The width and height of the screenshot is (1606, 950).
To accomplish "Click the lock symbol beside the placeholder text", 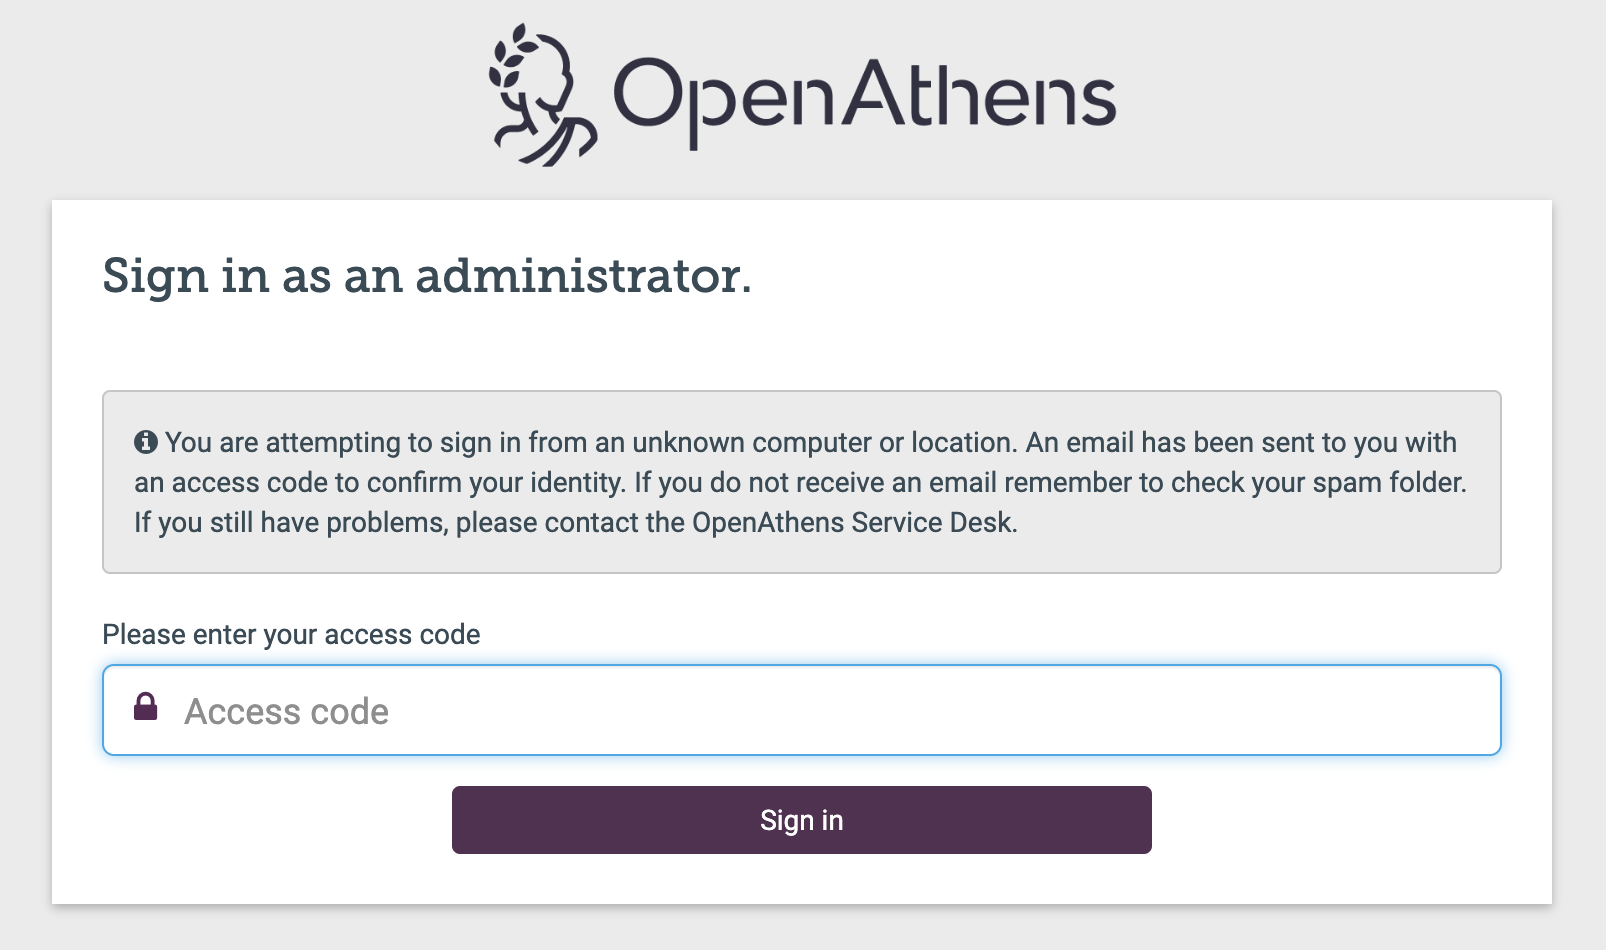I will [x=145, y=709].
